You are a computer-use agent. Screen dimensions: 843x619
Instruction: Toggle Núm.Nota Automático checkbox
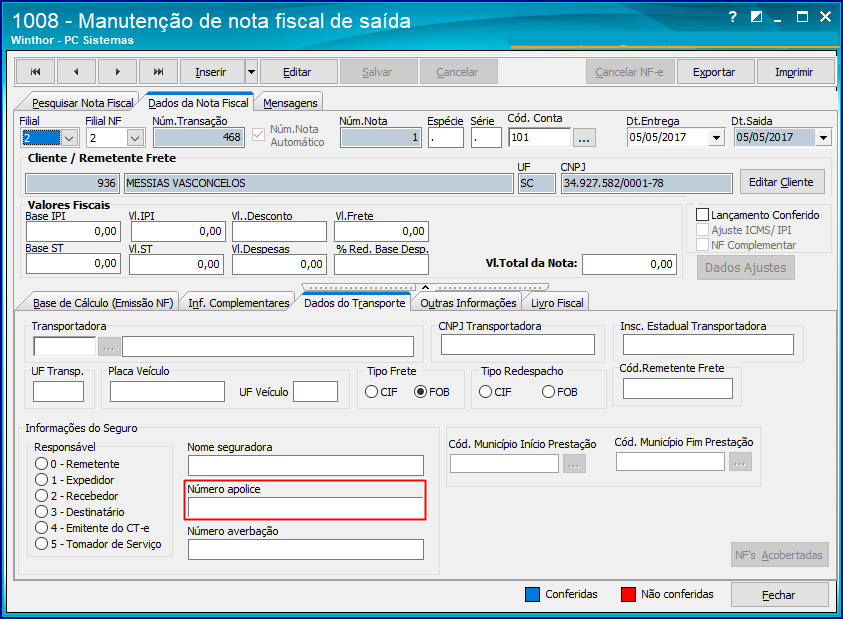(259, 134)
